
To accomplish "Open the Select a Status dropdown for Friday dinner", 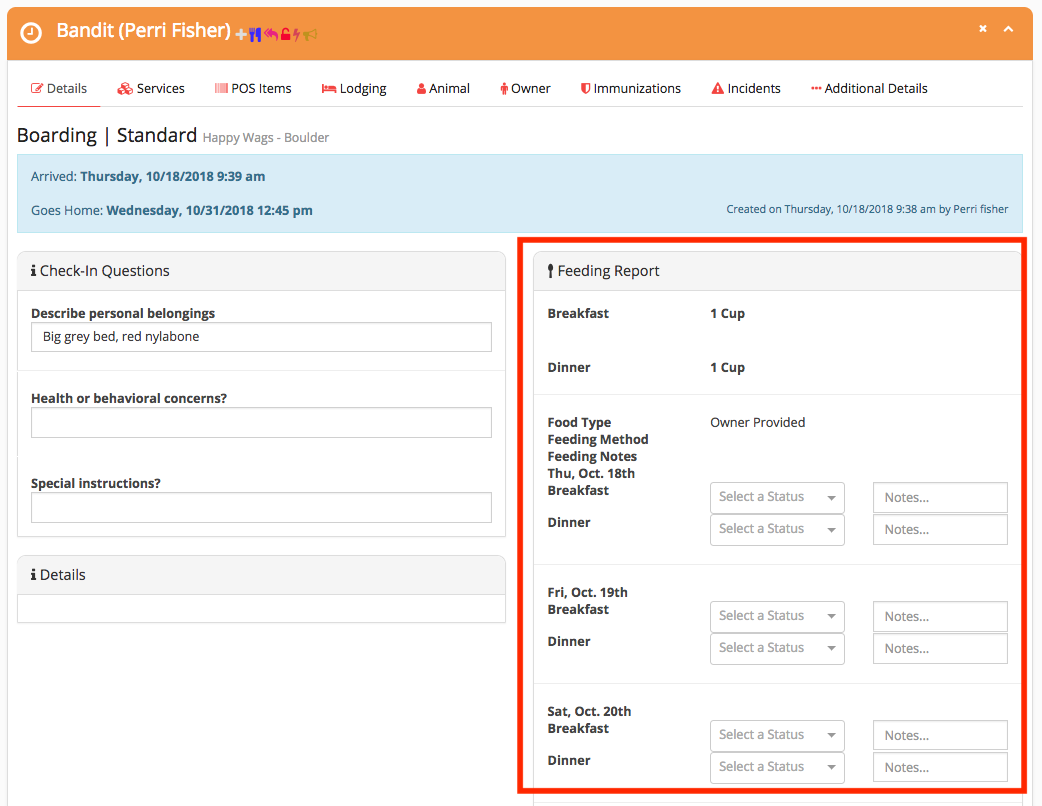I will 777,648.
